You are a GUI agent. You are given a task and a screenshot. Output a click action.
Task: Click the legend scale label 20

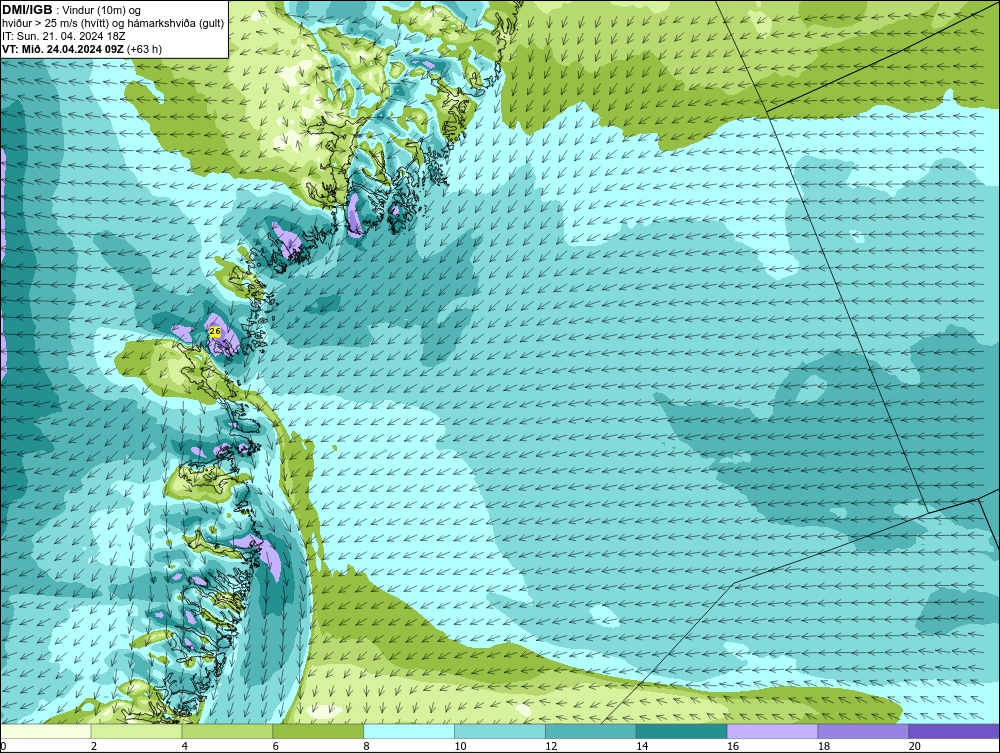(x=915, y=746)
